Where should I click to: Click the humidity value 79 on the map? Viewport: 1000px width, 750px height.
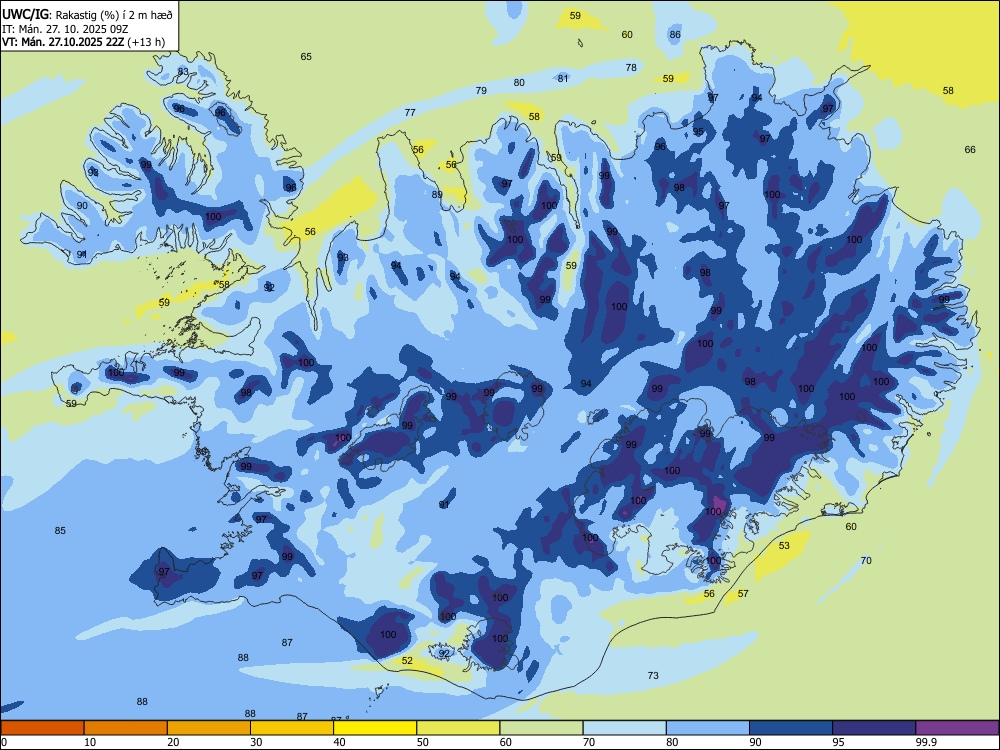[x=481, y=91]
